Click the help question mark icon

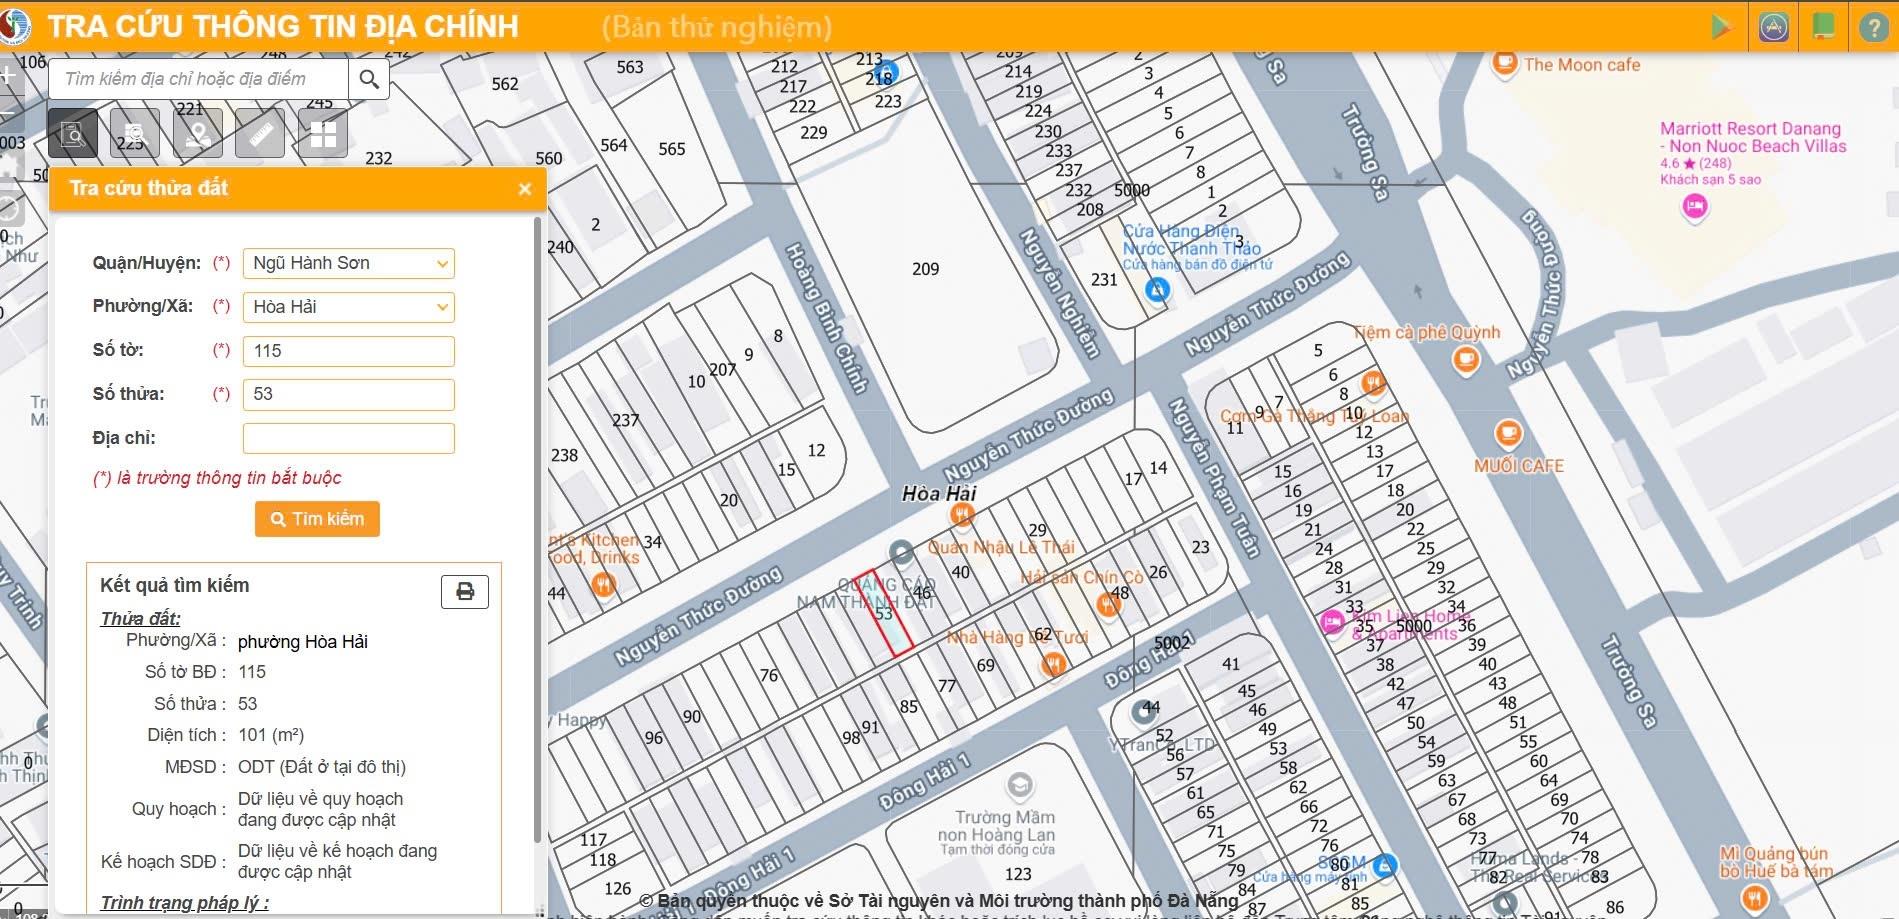point(1873,27)
